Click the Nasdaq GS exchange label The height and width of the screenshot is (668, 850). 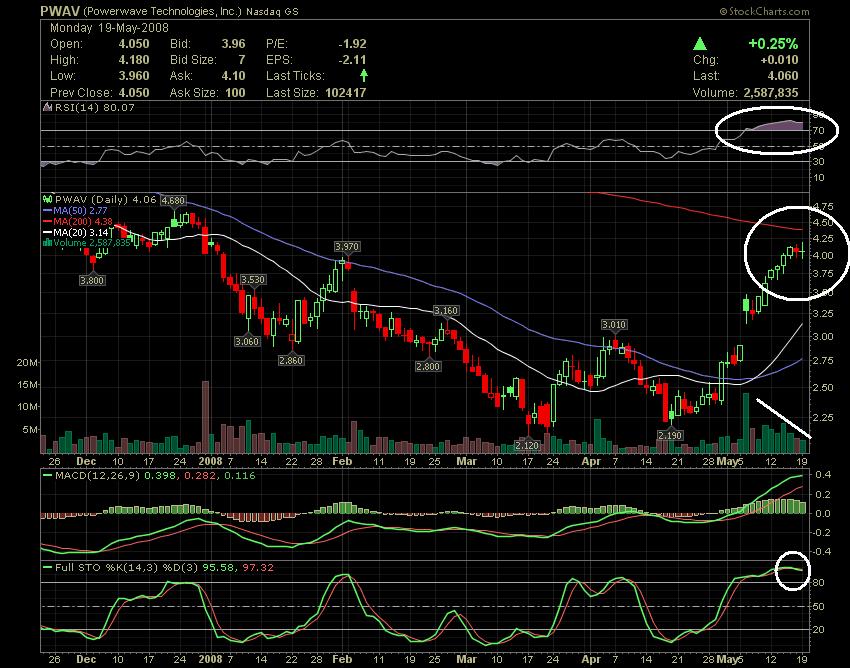[x=272, y=11]
